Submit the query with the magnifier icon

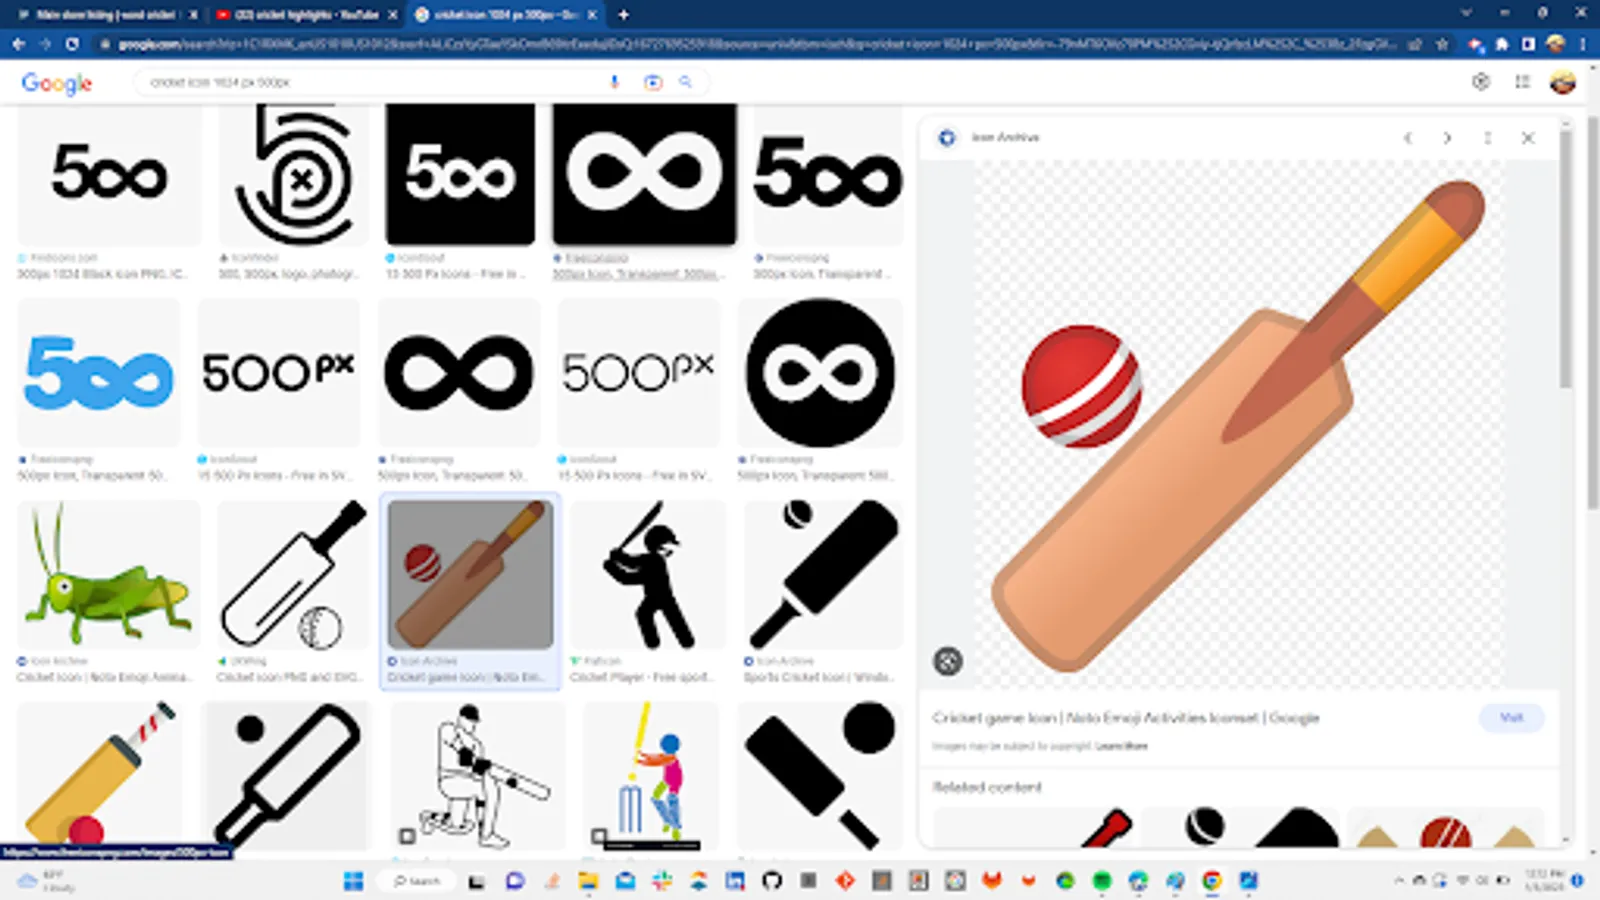pos(686,82)
